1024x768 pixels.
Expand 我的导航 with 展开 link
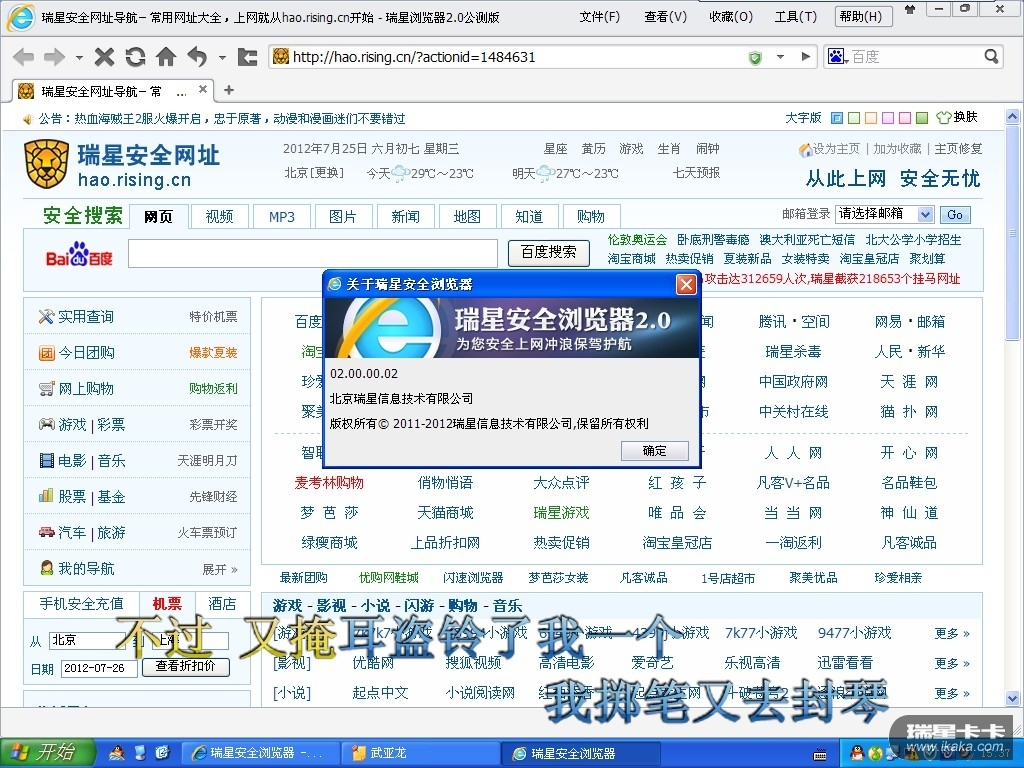coord(219,569)
